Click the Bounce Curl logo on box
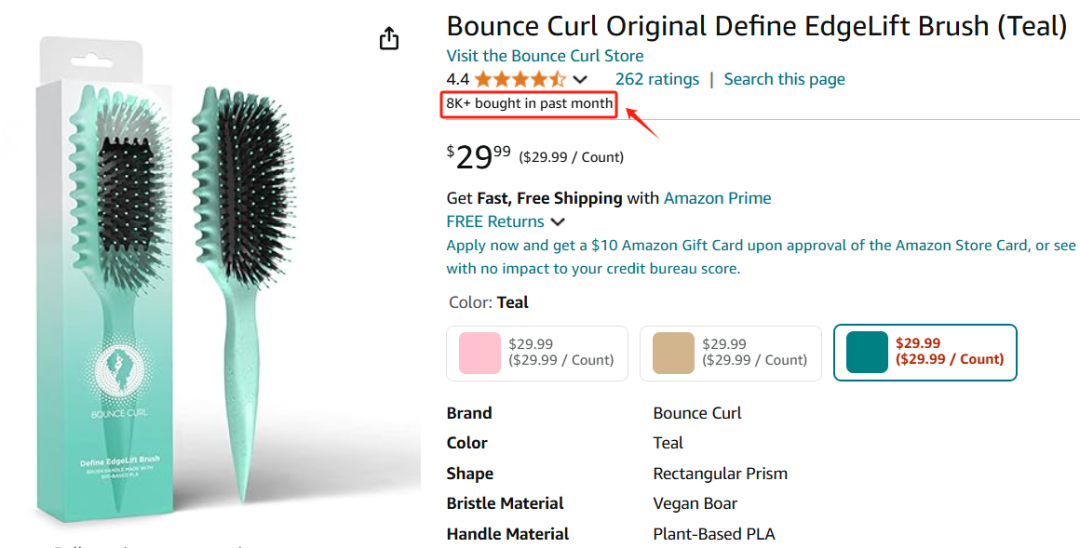 coord(120,373)
